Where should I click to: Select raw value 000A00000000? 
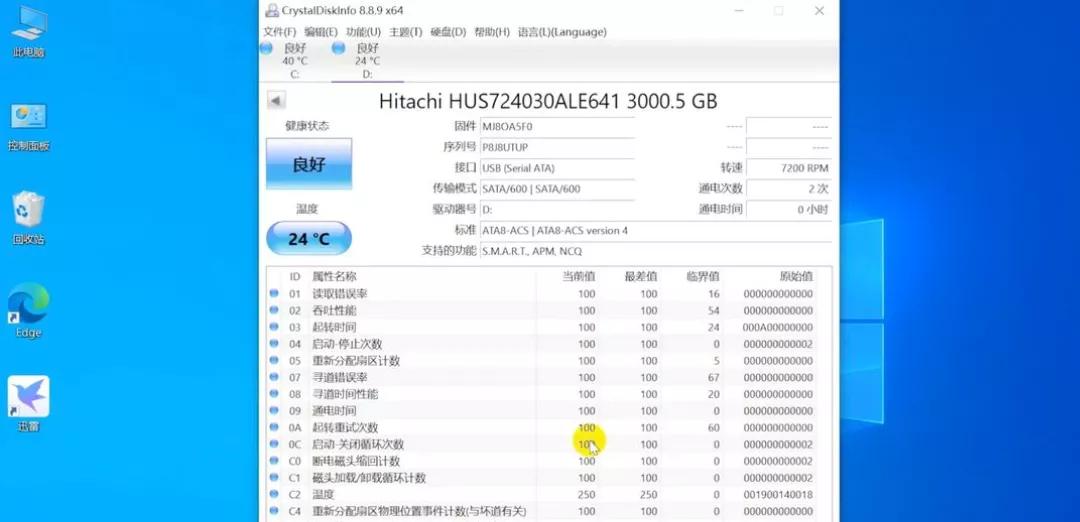point(778,327)
